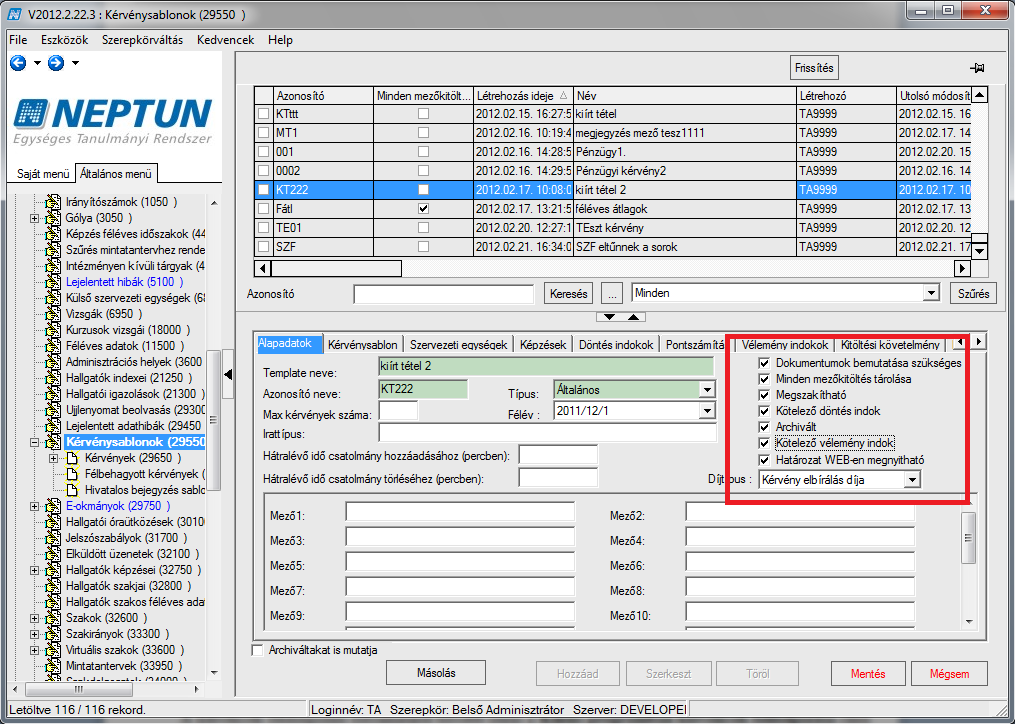Switch to the Kérvénysablon tab
The width and height of the screenshot is (1015, 724).
click(x=362, y=345)
